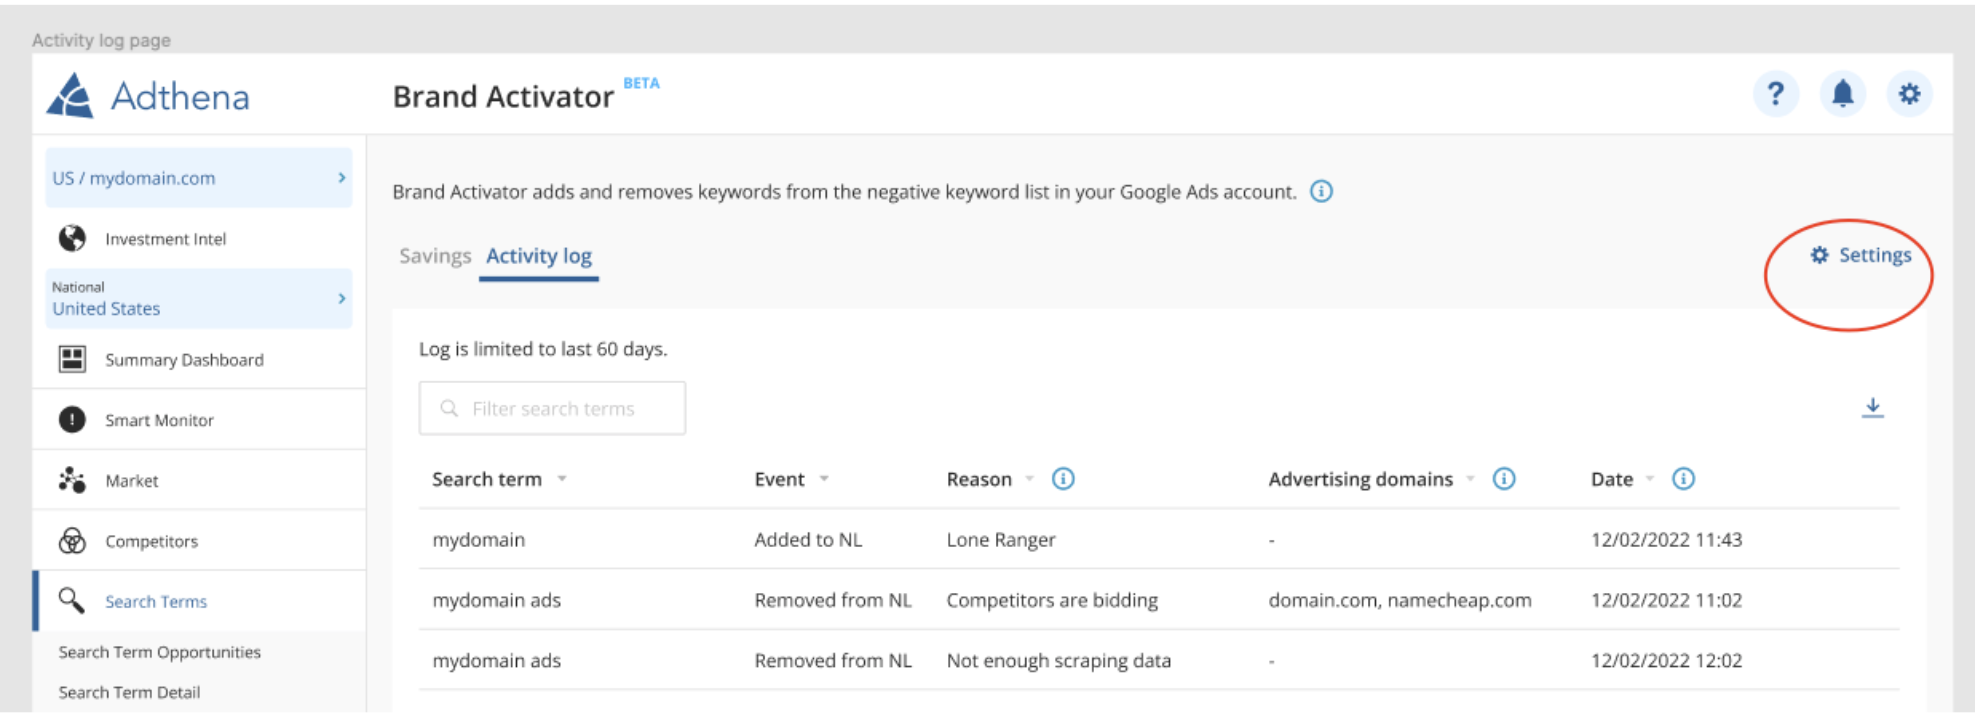Click info icon beside Advertising domains header
This screenshot has height=718, width=1978.
point(1503,479)
